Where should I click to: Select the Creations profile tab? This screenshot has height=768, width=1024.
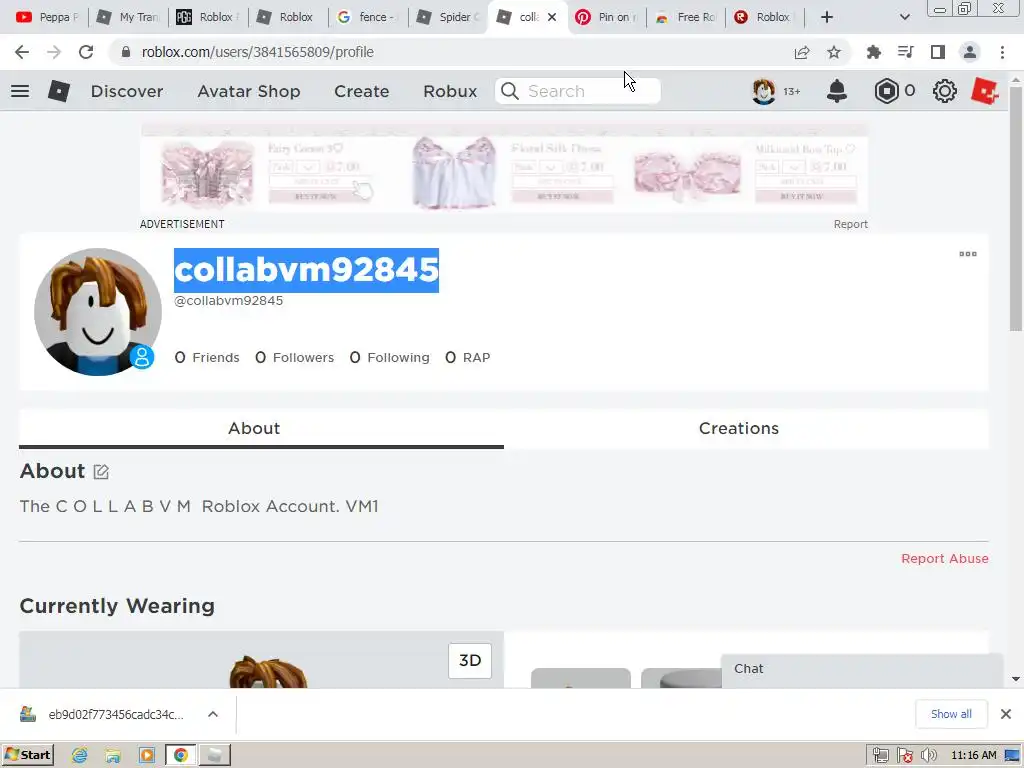coord(746,428)
